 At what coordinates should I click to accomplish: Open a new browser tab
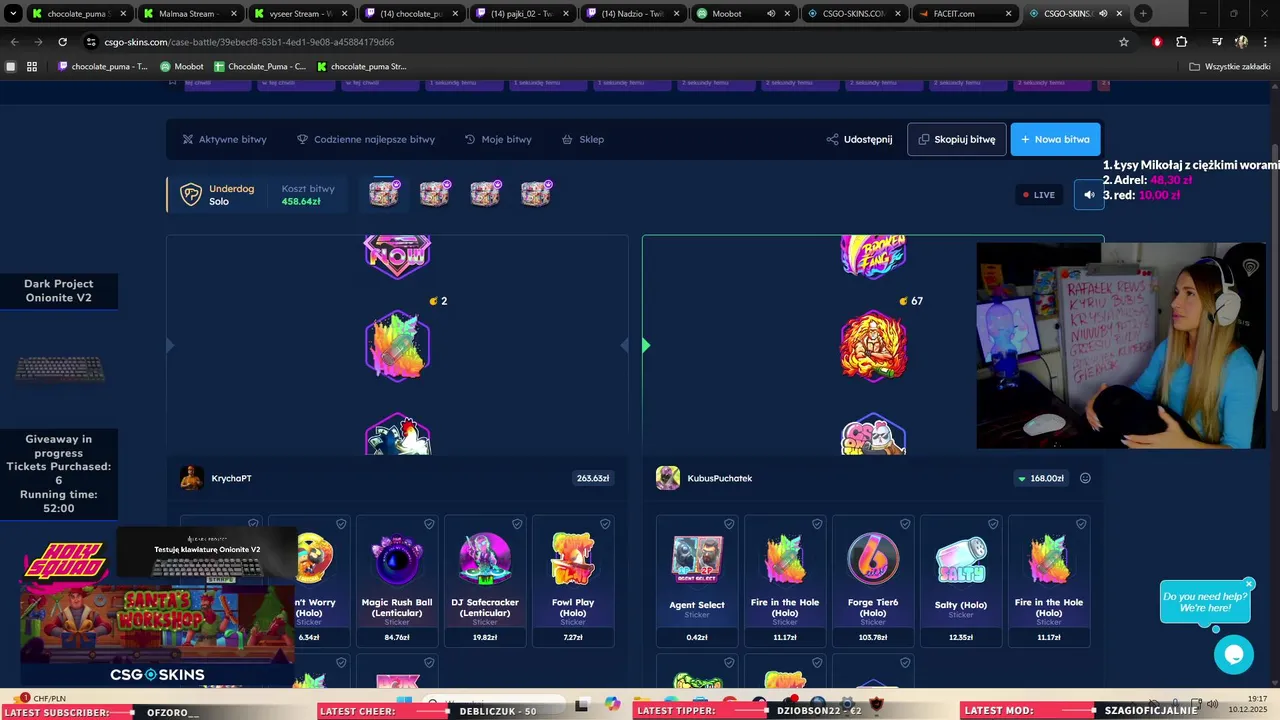point(1143,13)
